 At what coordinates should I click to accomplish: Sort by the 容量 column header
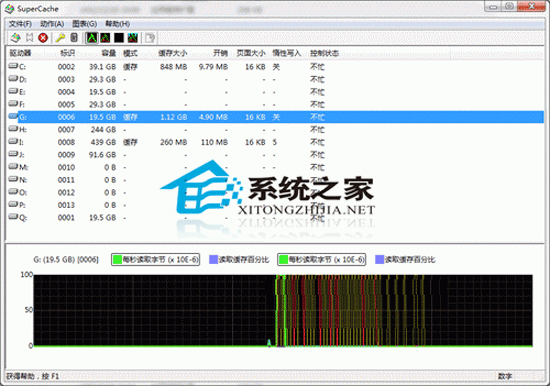coord(109,53)
